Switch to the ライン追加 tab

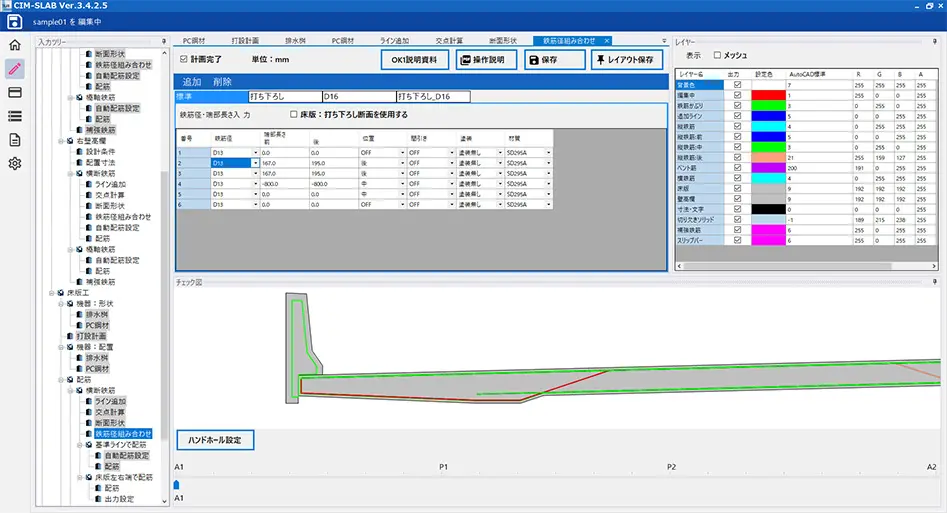click(394, 40)
